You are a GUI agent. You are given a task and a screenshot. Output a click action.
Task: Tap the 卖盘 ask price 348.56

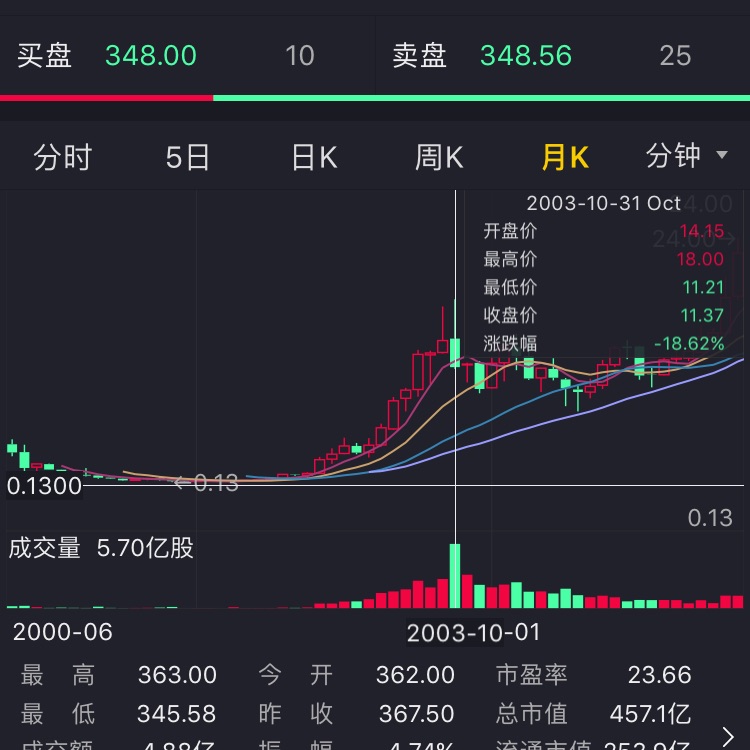(x=526, y=55)
